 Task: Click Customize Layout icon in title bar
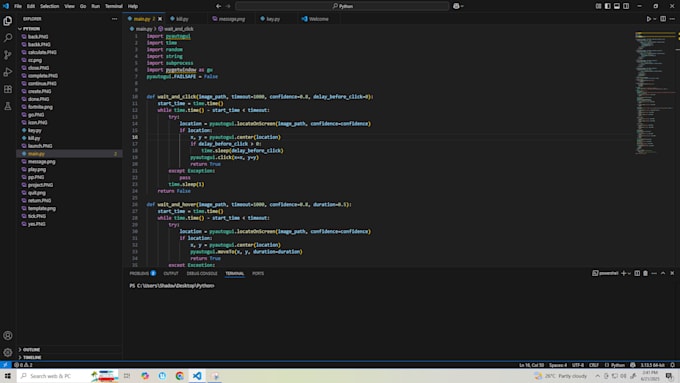click(598, 6)
